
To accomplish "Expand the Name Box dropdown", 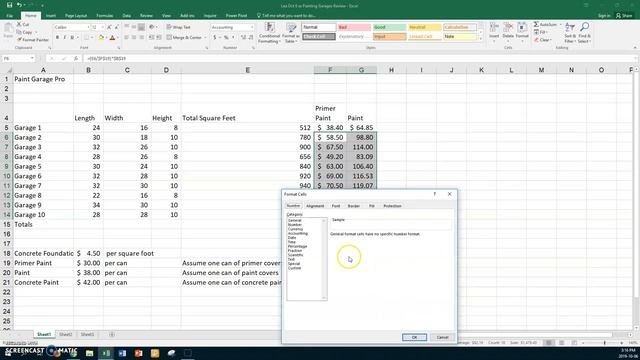I will (32, 58).
